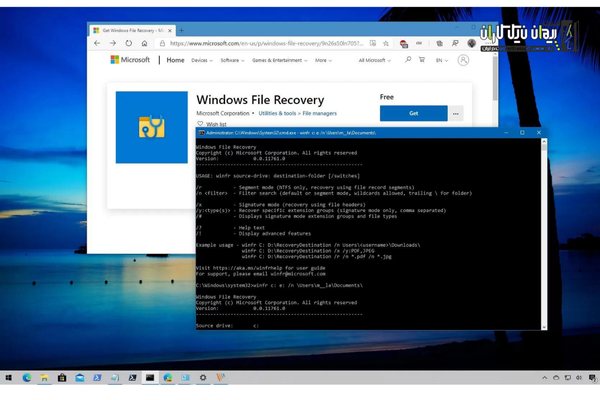
Task: Expand the Devices dropdown menu
Action: (203, 60)
